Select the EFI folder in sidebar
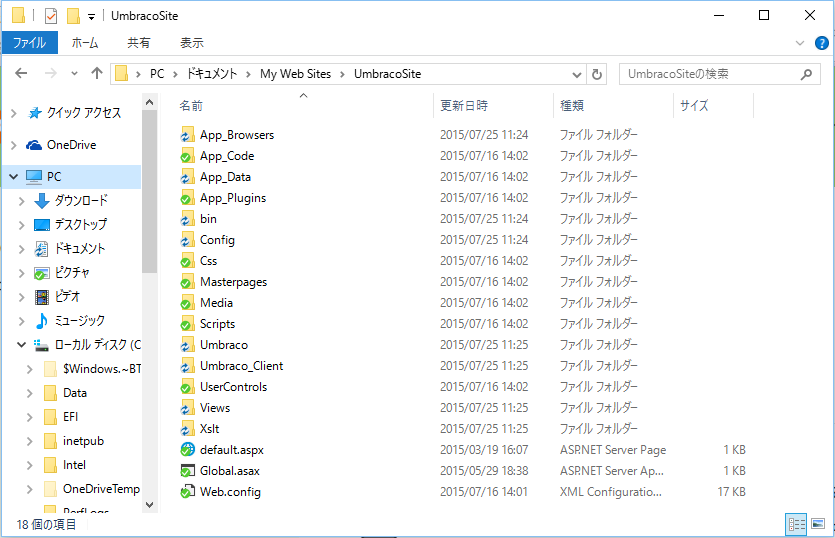This screenshot has width=835, height=538. (x=70, y=417)
